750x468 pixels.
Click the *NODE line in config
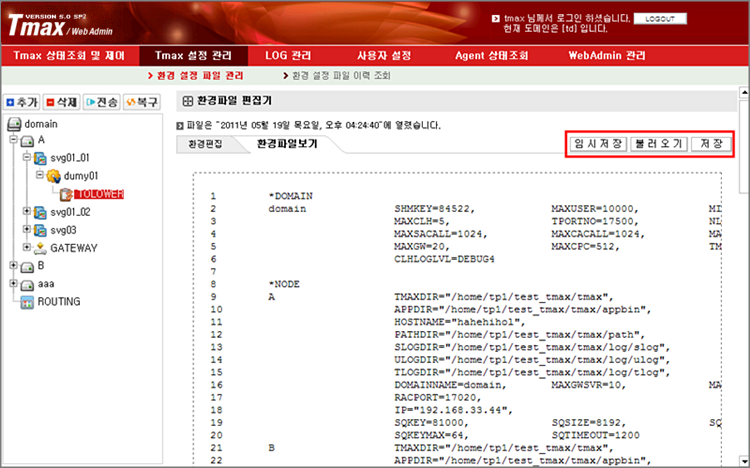coord(284,284)
